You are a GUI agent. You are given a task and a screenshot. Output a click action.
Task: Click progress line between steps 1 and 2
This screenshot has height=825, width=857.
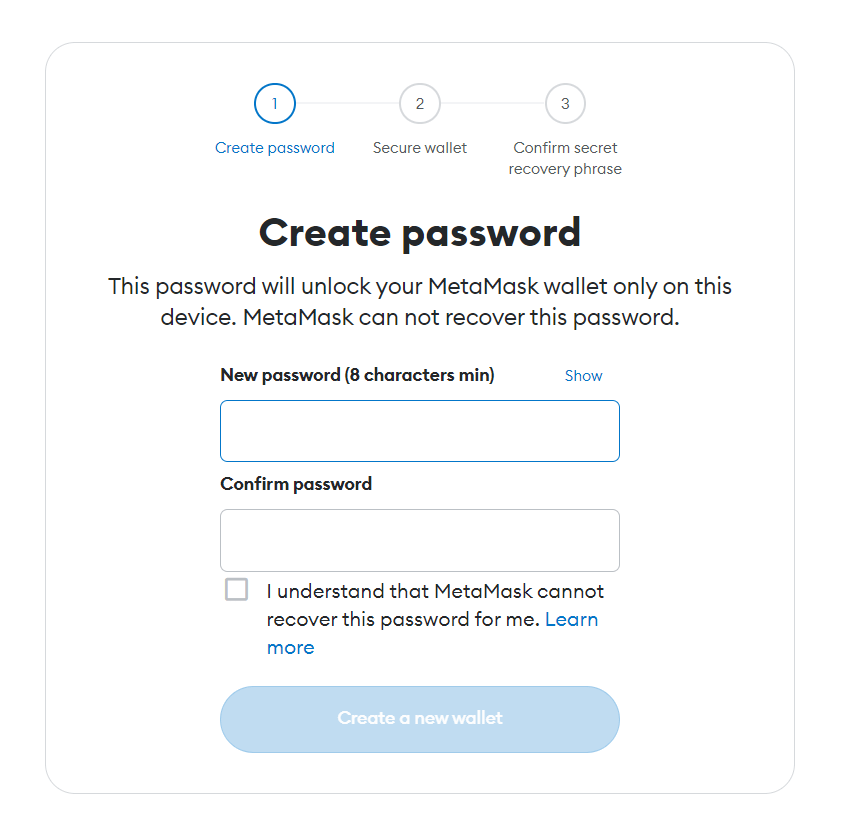(x=347, y=103)
